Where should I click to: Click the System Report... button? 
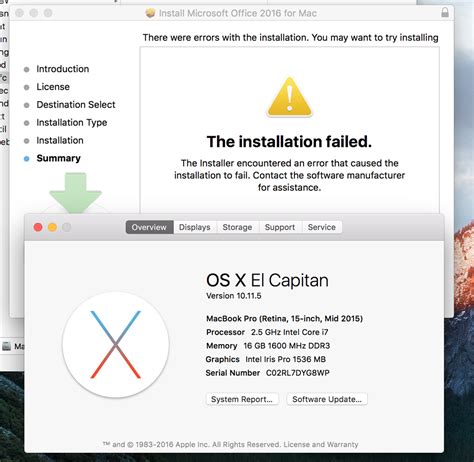coord(242,399)
